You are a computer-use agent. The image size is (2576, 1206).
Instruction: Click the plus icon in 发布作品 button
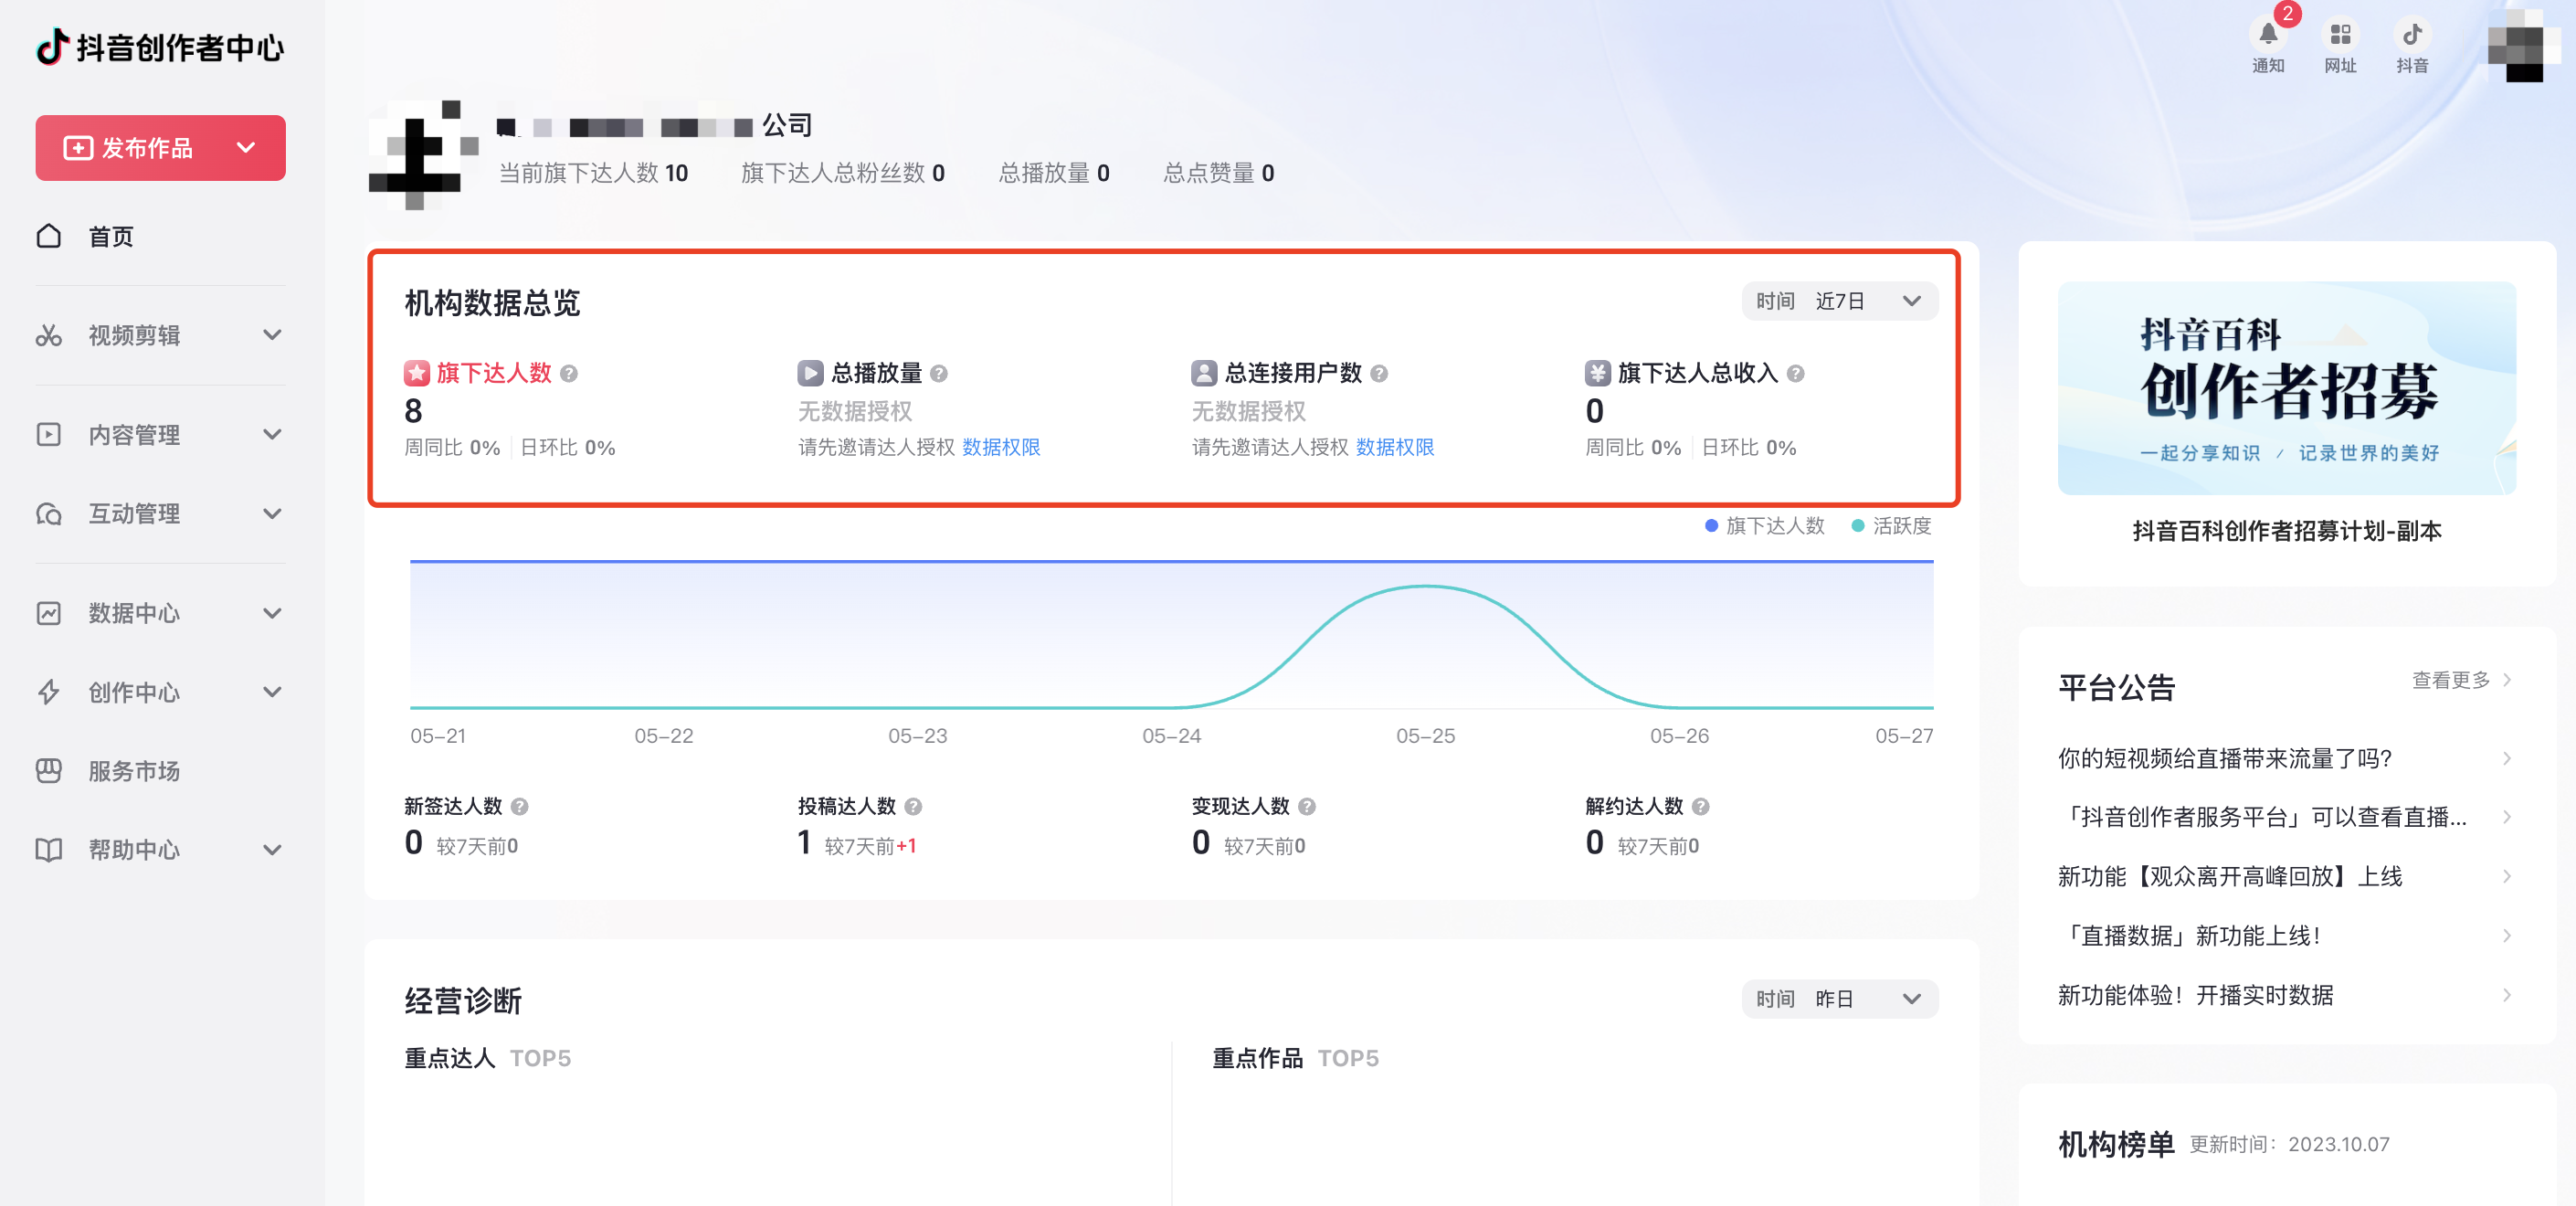78,148
